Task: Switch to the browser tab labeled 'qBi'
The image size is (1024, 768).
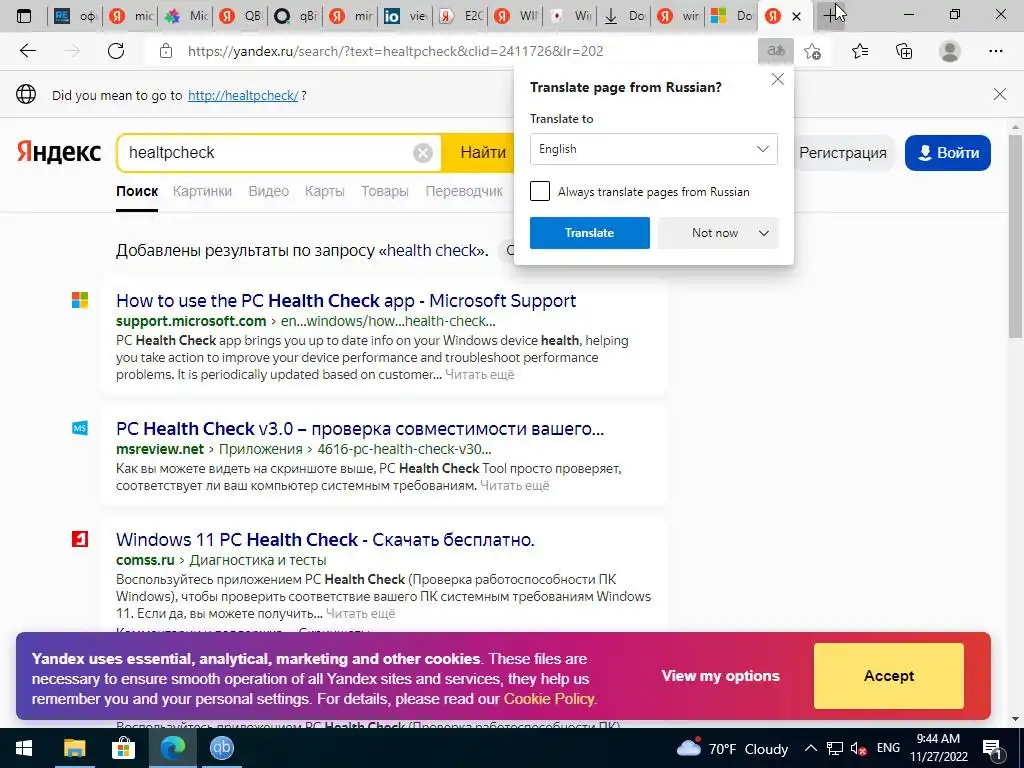Action: click(295, 16)
